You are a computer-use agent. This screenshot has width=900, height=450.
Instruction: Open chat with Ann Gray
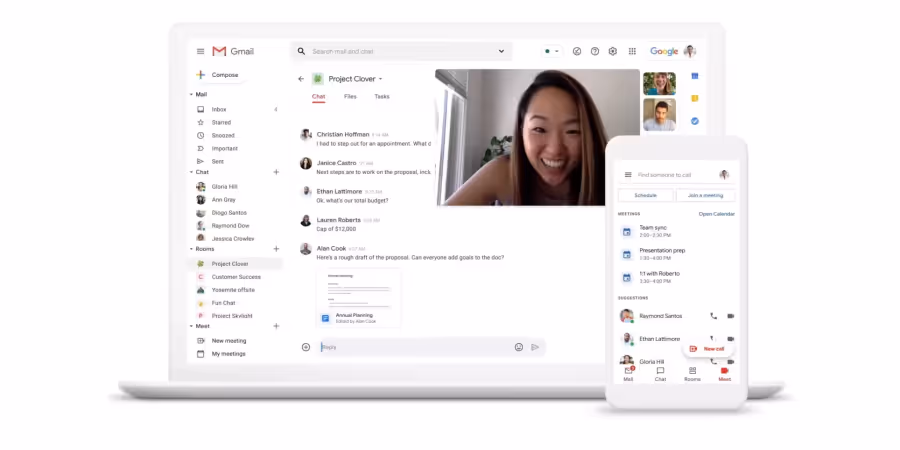(223, 200)
